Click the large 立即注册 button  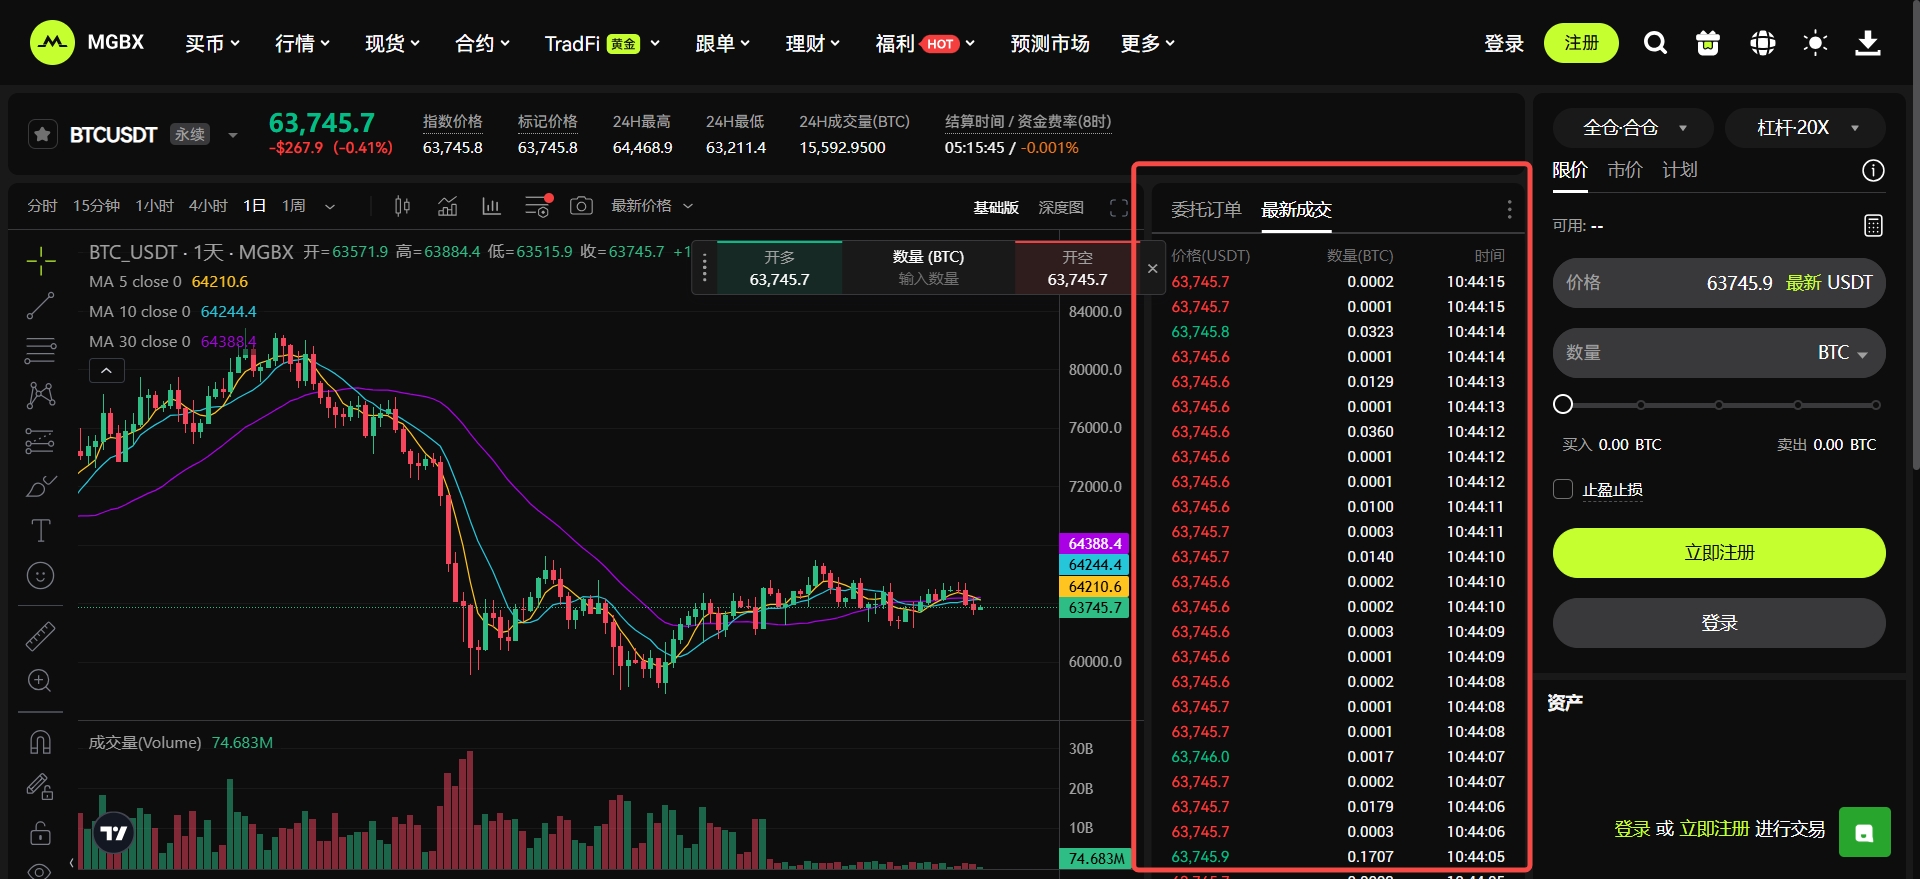pyautogui.click(x=1719, y=553)
